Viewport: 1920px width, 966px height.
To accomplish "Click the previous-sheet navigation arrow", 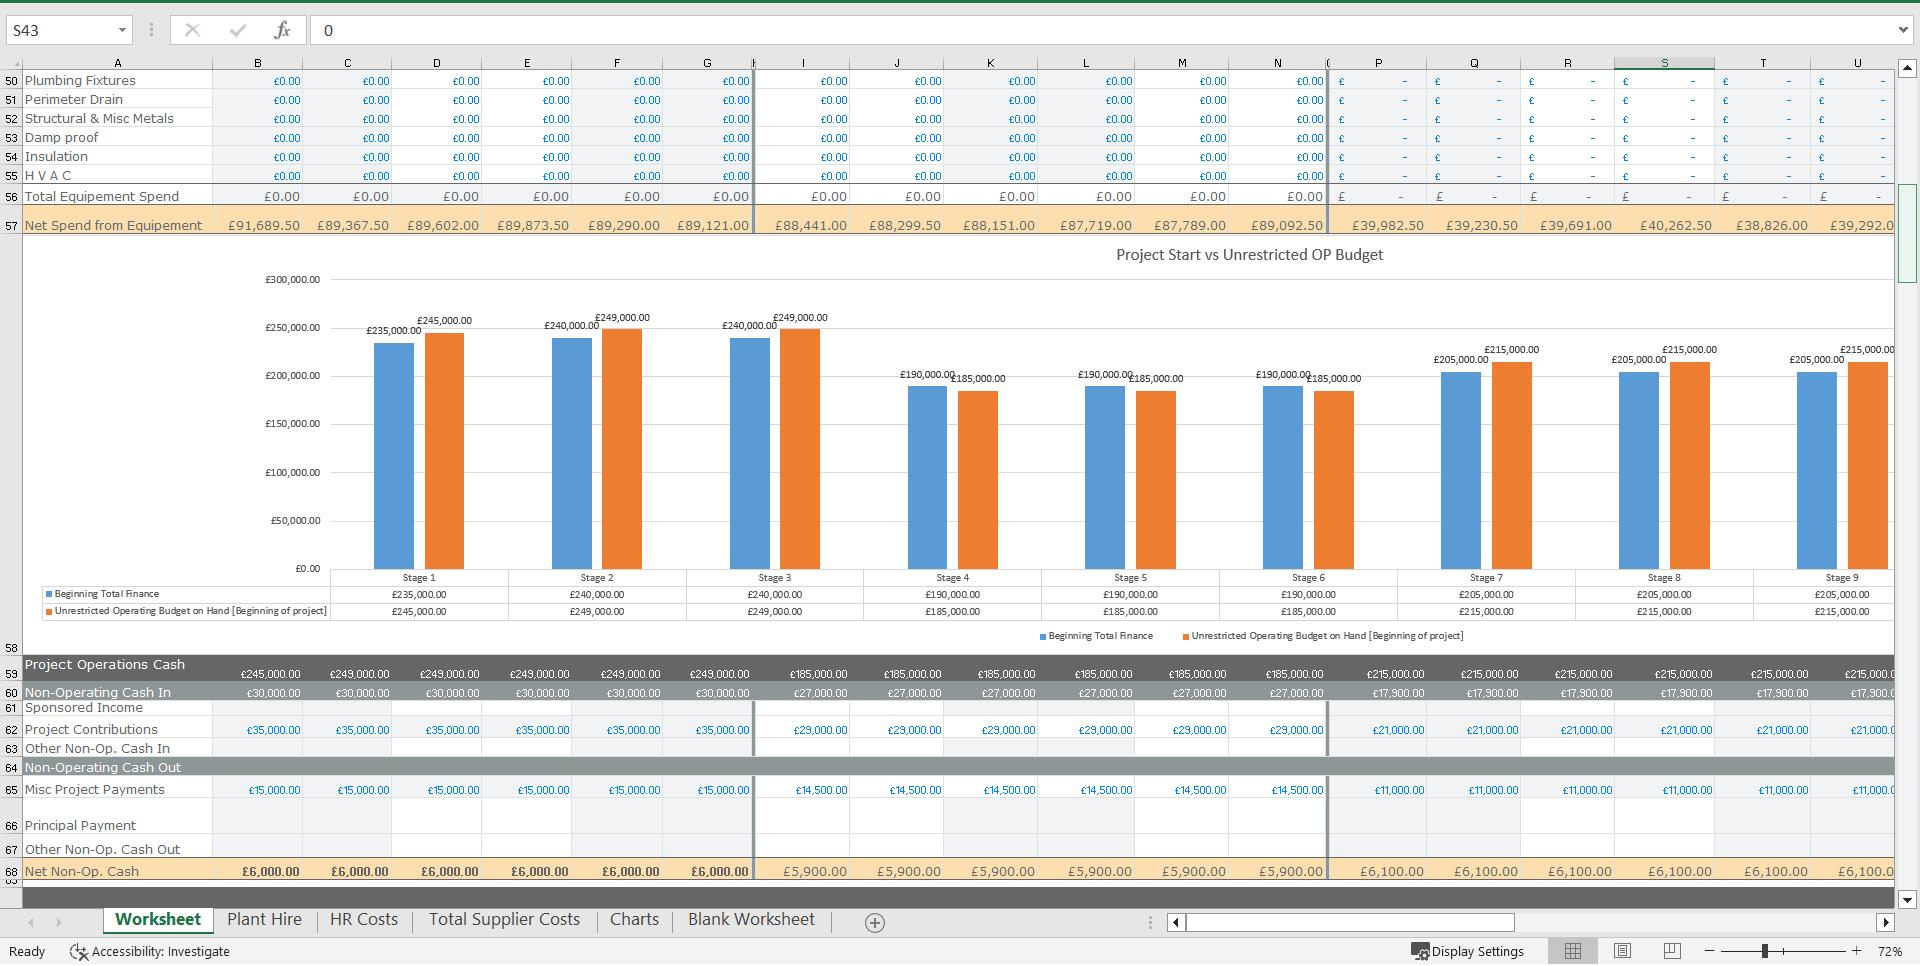I will (31, 922).
